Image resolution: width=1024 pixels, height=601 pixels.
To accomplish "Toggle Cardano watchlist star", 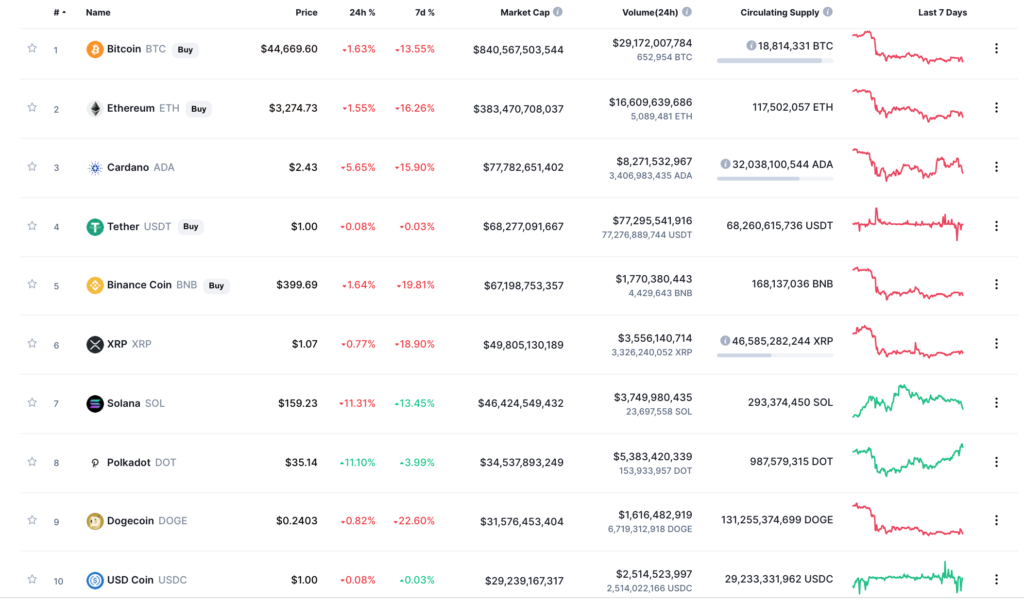I will [31, 167].
